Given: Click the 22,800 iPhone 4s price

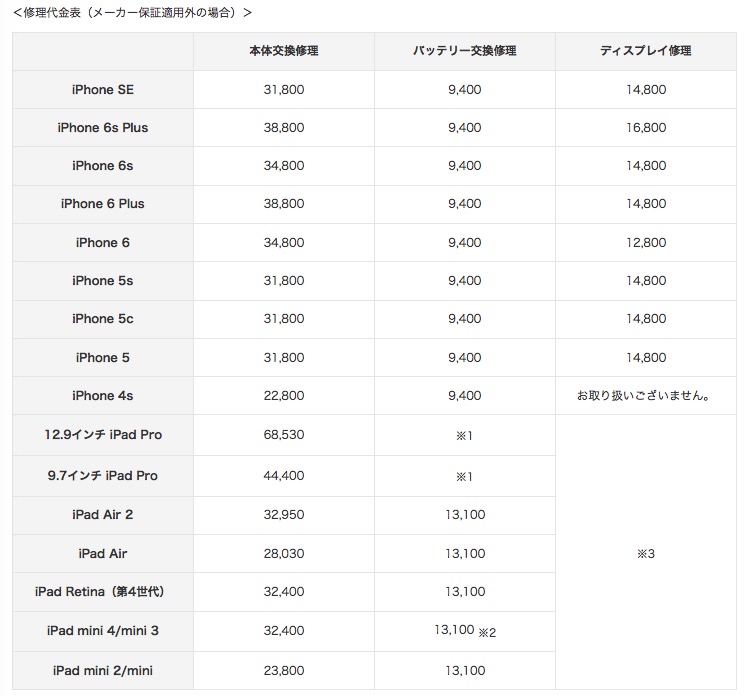Looking at the screenshot, I should point(284,395).
